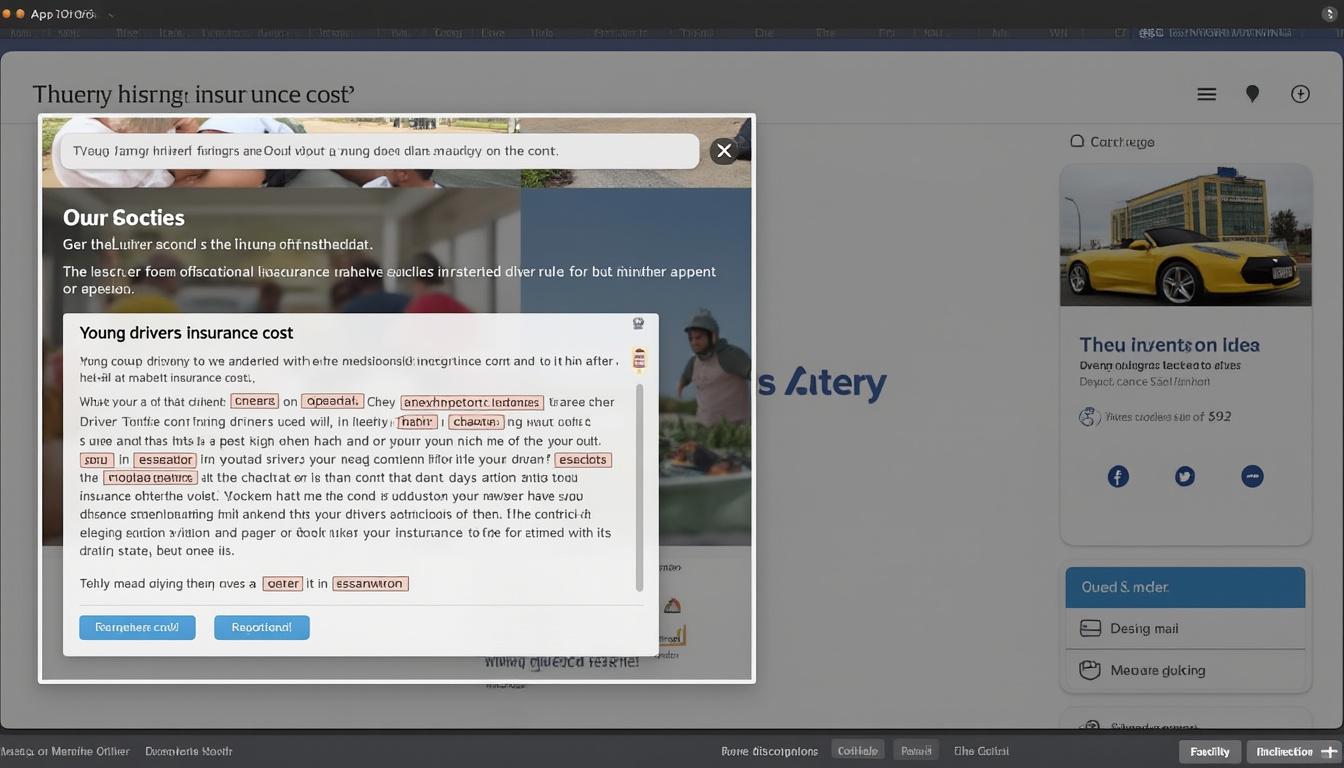Screen dimensions: 1344x768
Task: Click the orange clipboard icon above the dialog scrollbar
Action: 639,359
